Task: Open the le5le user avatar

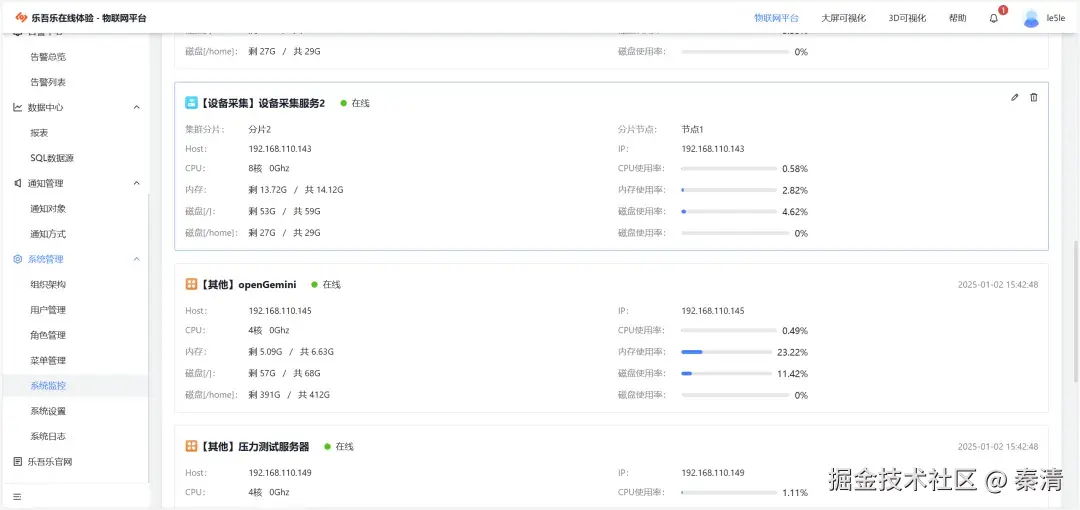Action: (x=1031, y=19)
